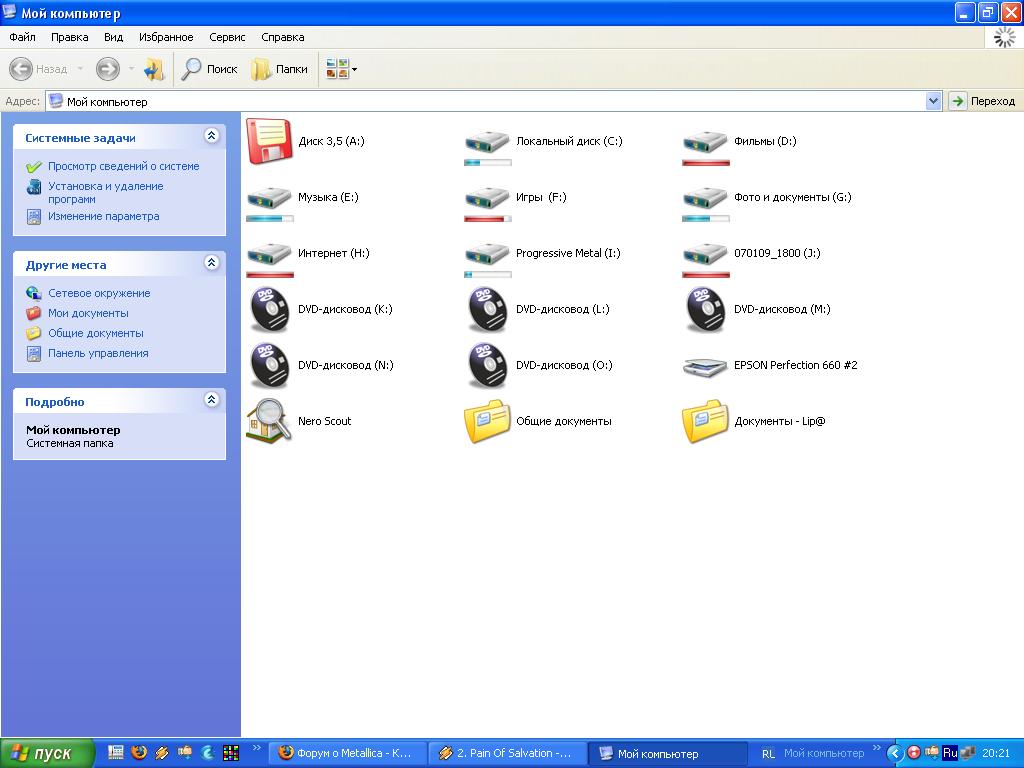Screen dimensions: 1024x768
Task: Open the address bar dropdown arrow
Action: click(x=933, y=101)
